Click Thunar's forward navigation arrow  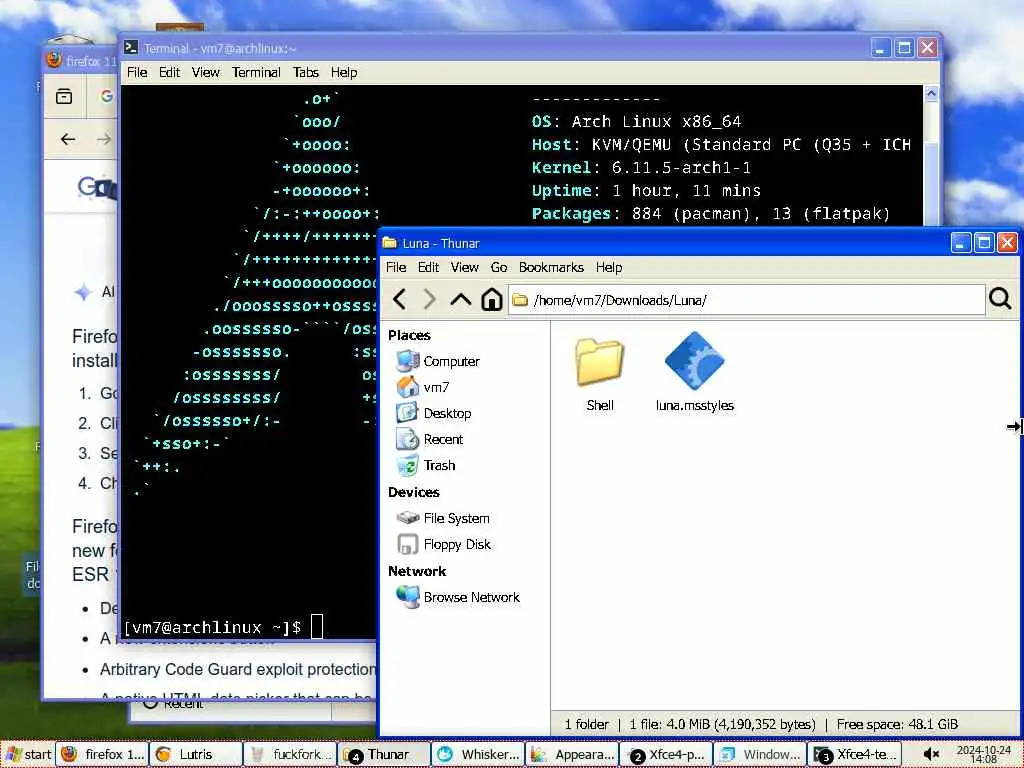429,300
